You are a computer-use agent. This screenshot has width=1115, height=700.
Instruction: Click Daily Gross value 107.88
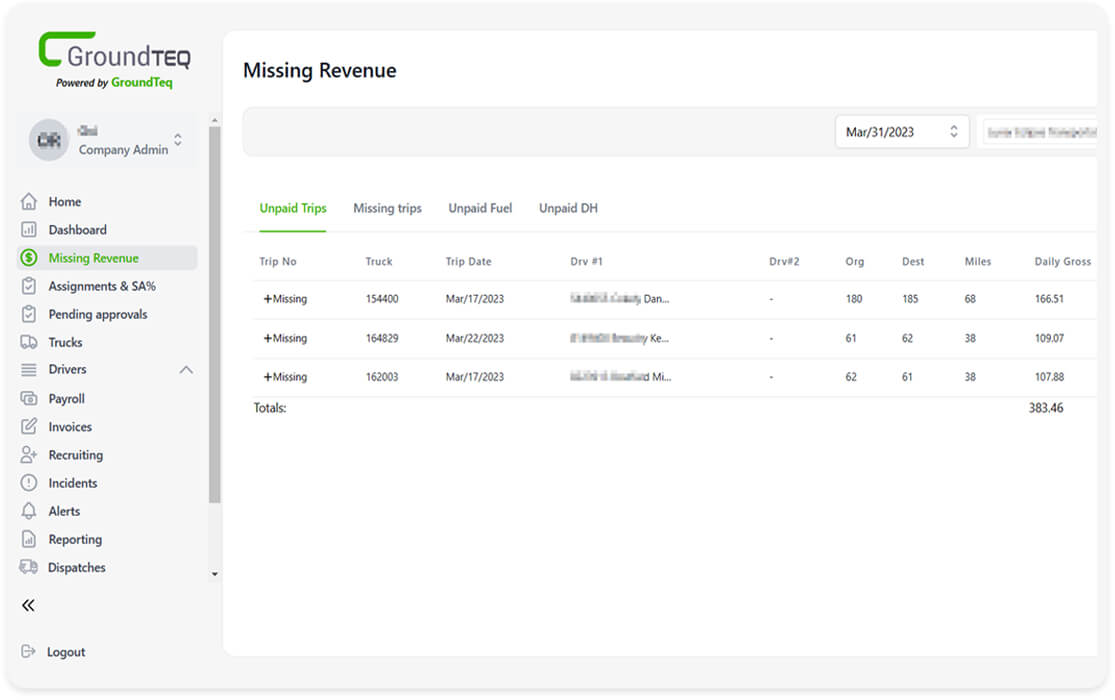click(1050, 377)
